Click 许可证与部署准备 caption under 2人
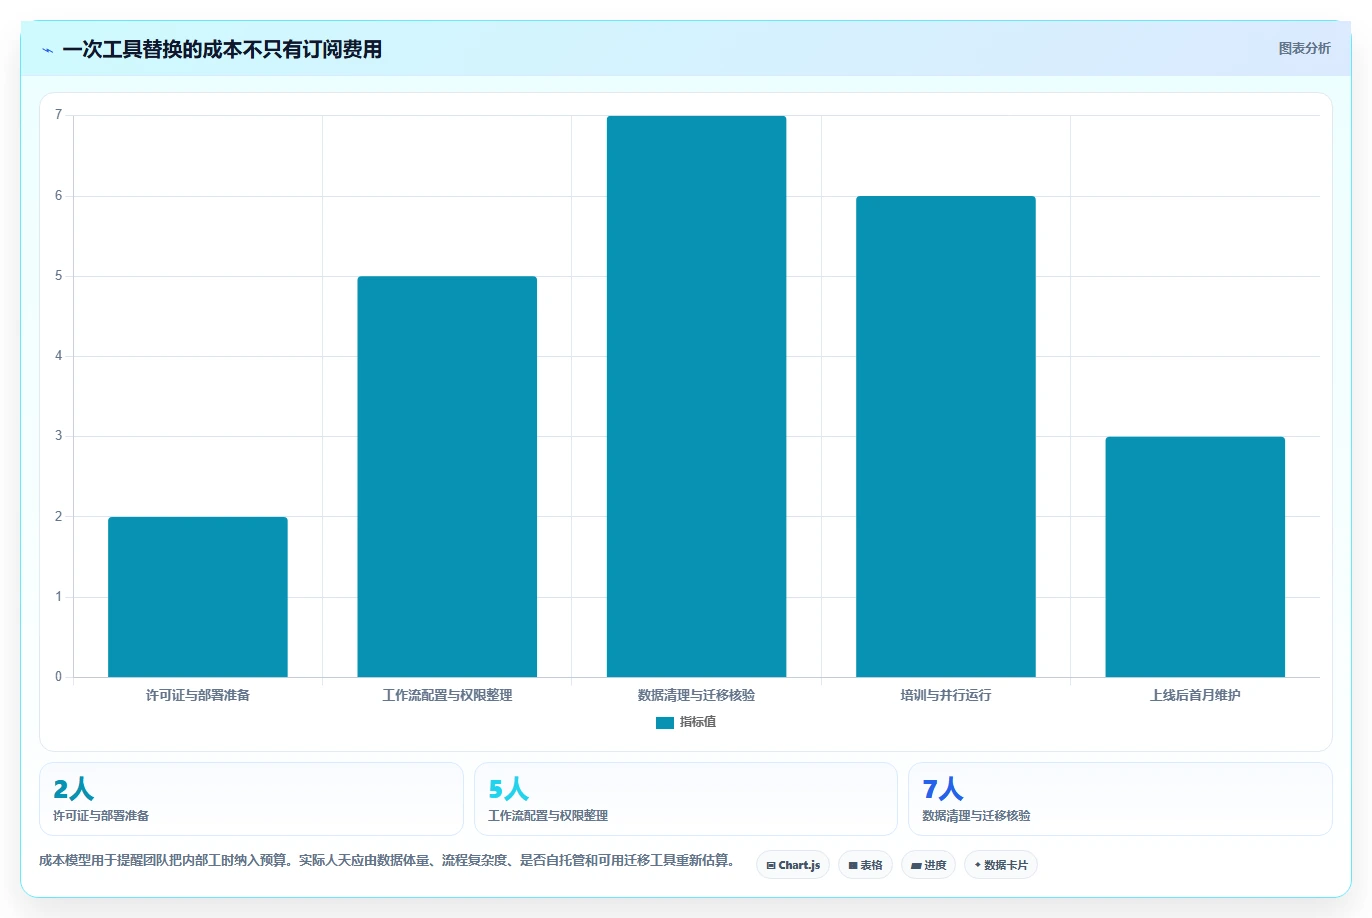 101,816
